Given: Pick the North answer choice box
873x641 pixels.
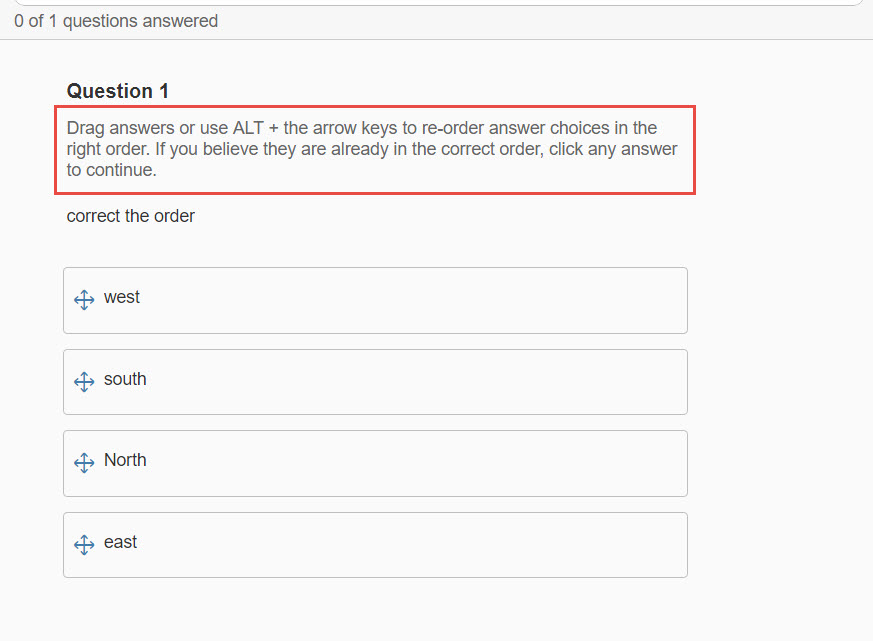Looking at the screenshot, I should (x=375, y=463).
